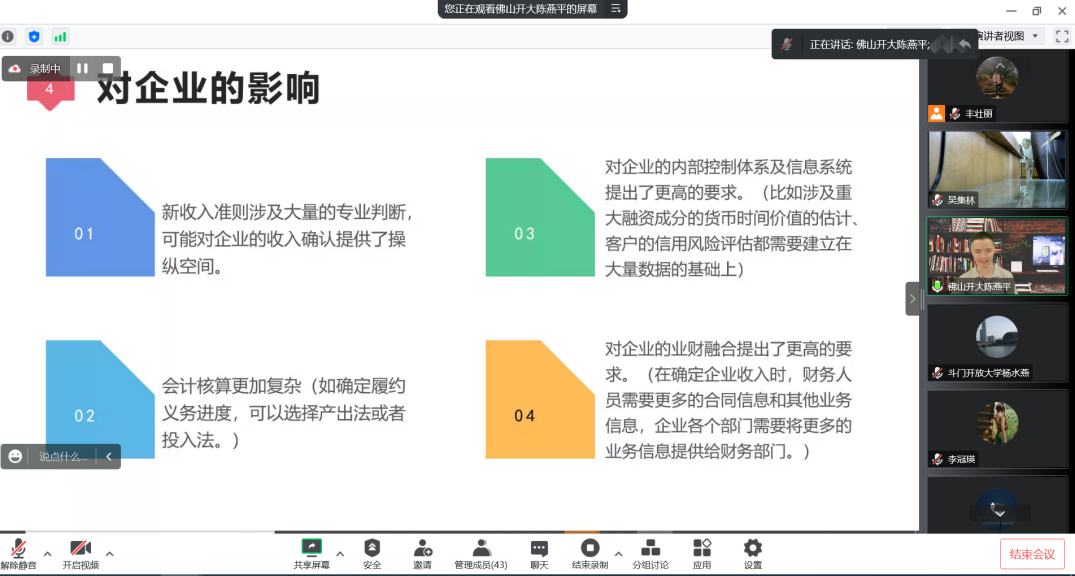Unmute microphone with 解除静音 button
Image resolution: width=1075 pixels, height=576 pixels.
pos(18,552)
